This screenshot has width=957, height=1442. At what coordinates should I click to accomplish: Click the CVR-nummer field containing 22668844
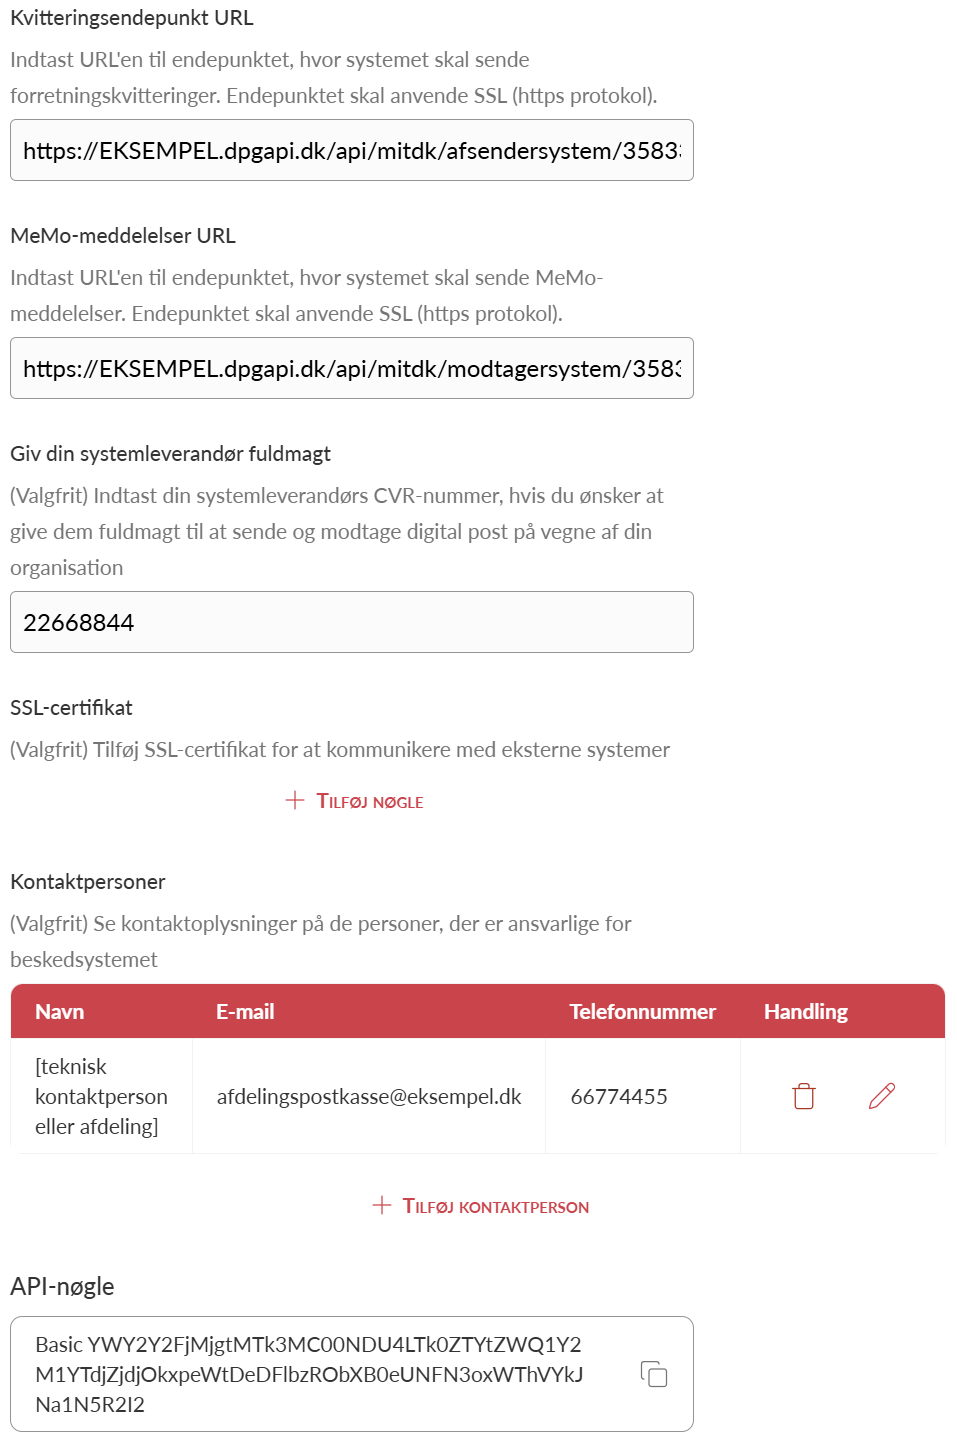pyautogui.click(x=351, y=623)
